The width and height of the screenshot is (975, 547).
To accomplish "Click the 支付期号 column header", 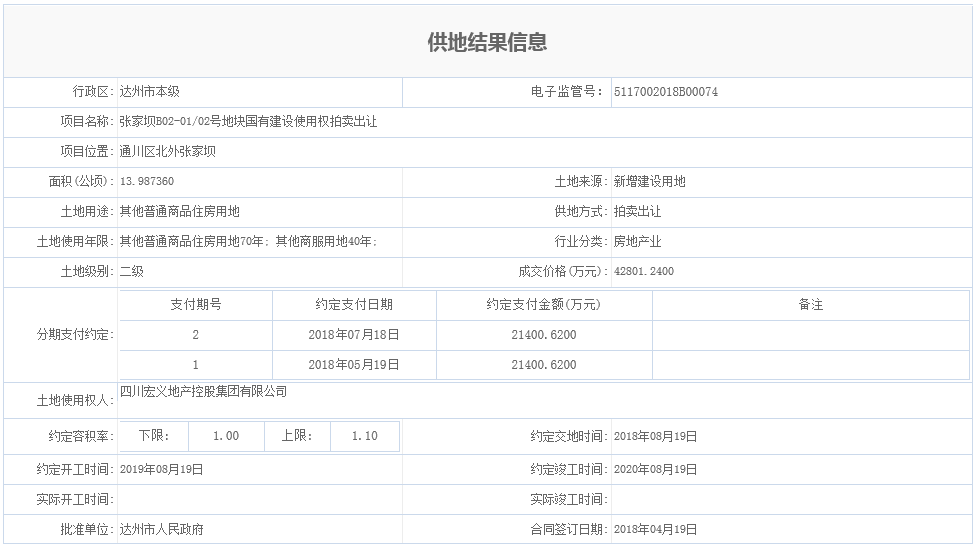I will click(196, 305).
